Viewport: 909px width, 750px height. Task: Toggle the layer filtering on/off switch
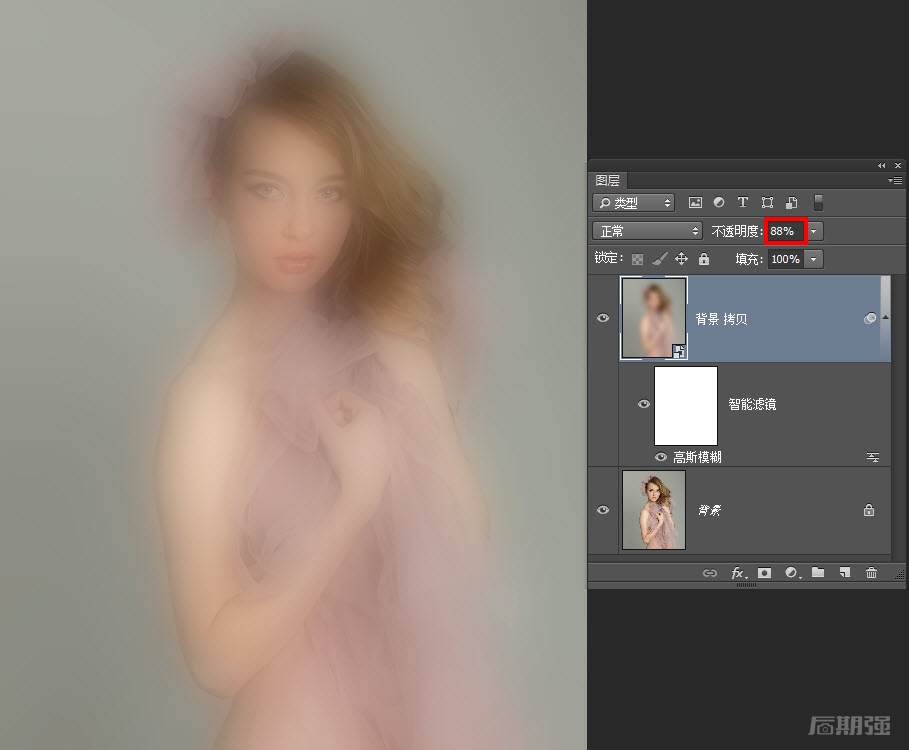(x=818, y=203)
